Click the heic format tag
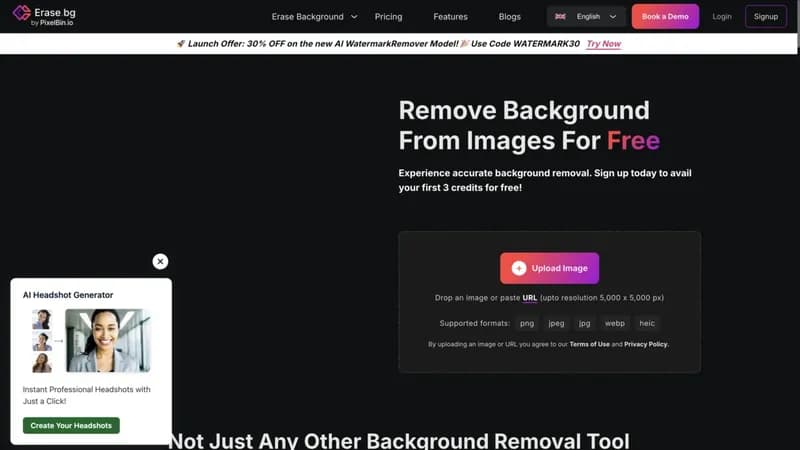800x450 pixels. tap(647, 323)
